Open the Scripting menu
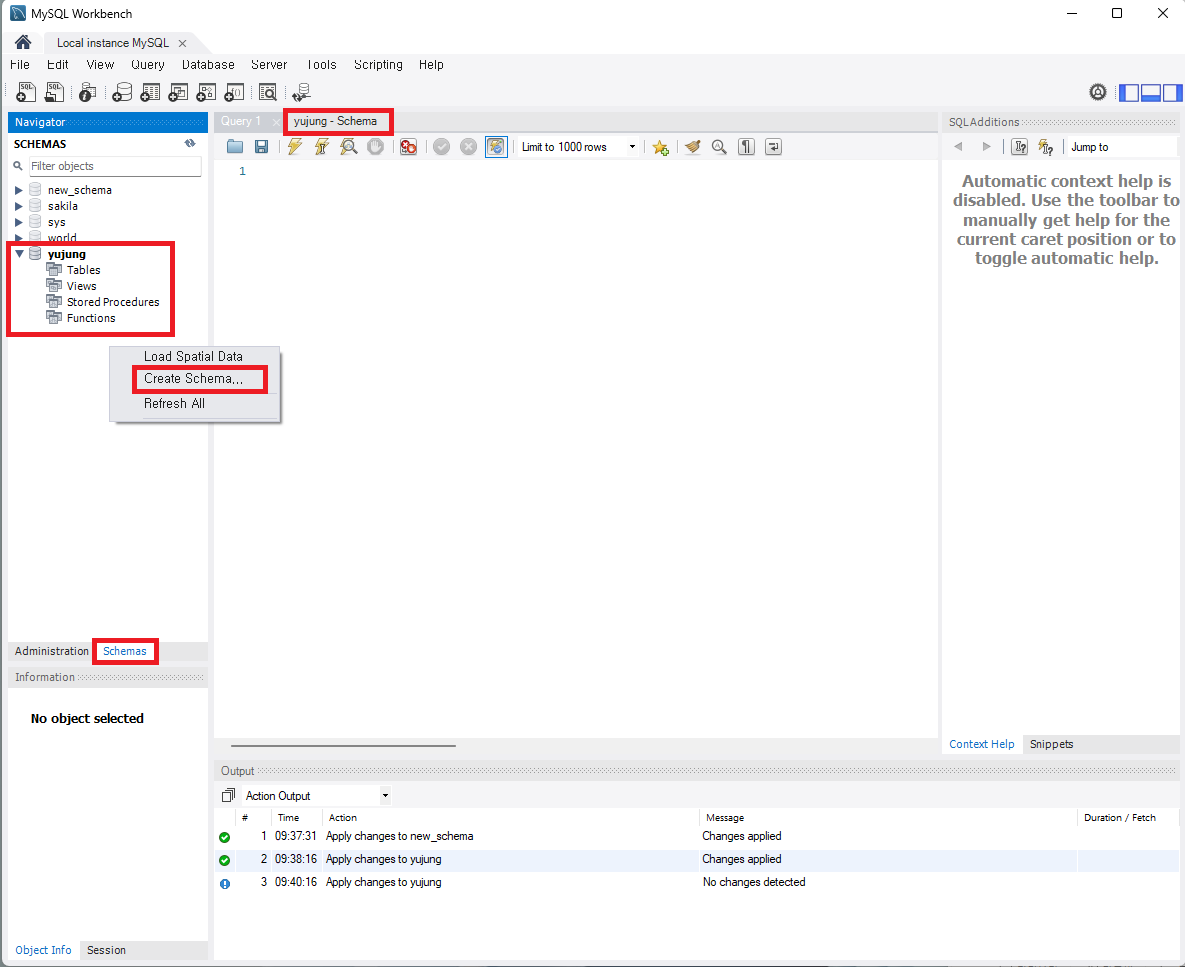The height and width of the screenshot is (967, 1185). click(378, 64)
